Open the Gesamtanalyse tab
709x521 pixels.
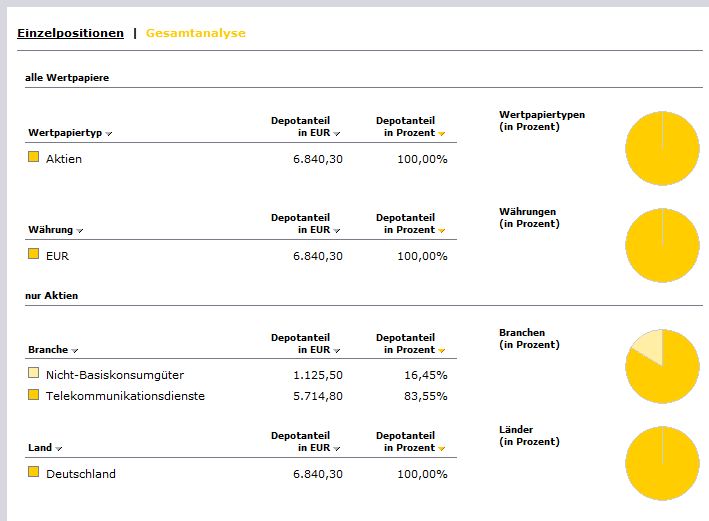click(195, 33)
